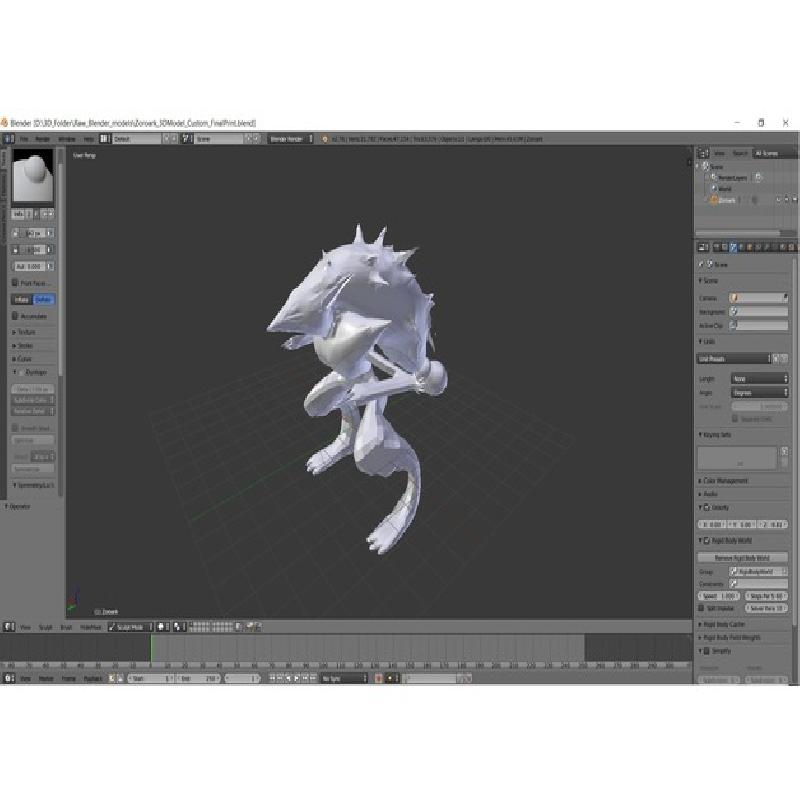The height and width of the screenshot is (800, 800).
Task: Click the record auto-keyframe button
Action: coord(379,679)
